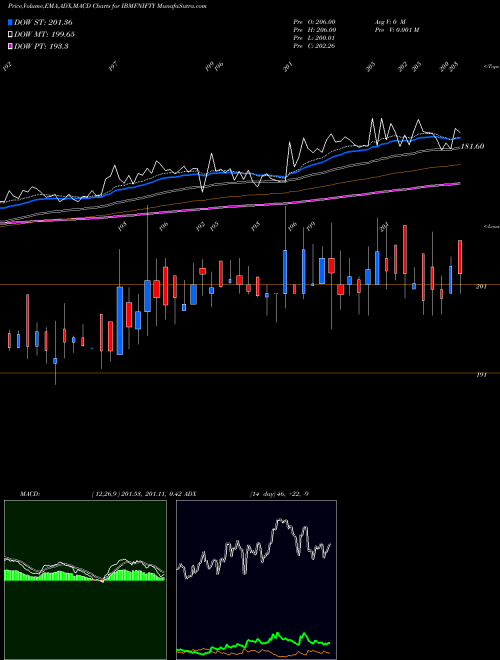500x660 pixels.
Task: Click the '<-Lows' marker label
Action: click(x=491, y=226)
